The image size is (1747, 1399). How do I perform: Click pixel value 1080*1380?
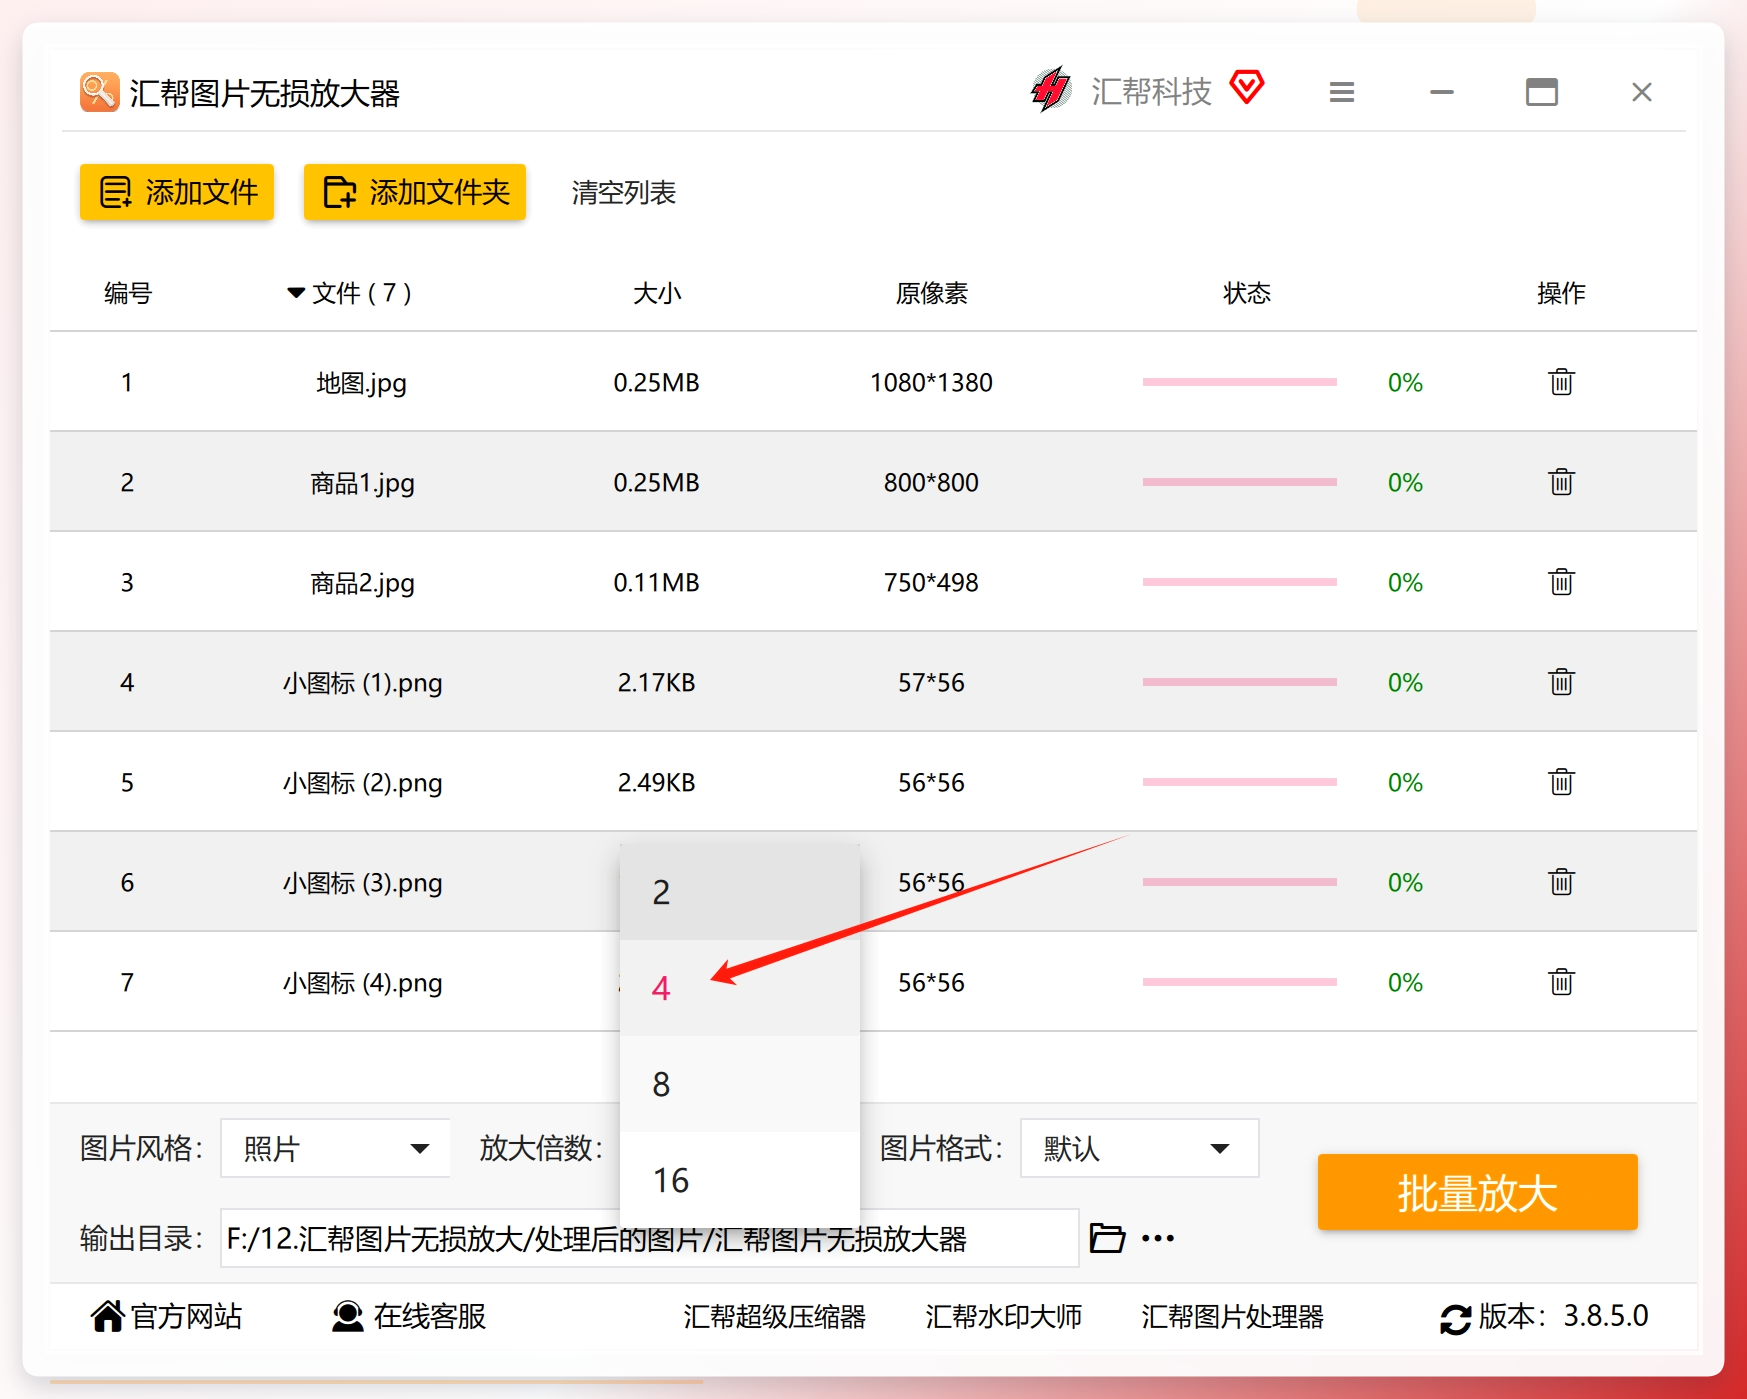coord(931,382)
